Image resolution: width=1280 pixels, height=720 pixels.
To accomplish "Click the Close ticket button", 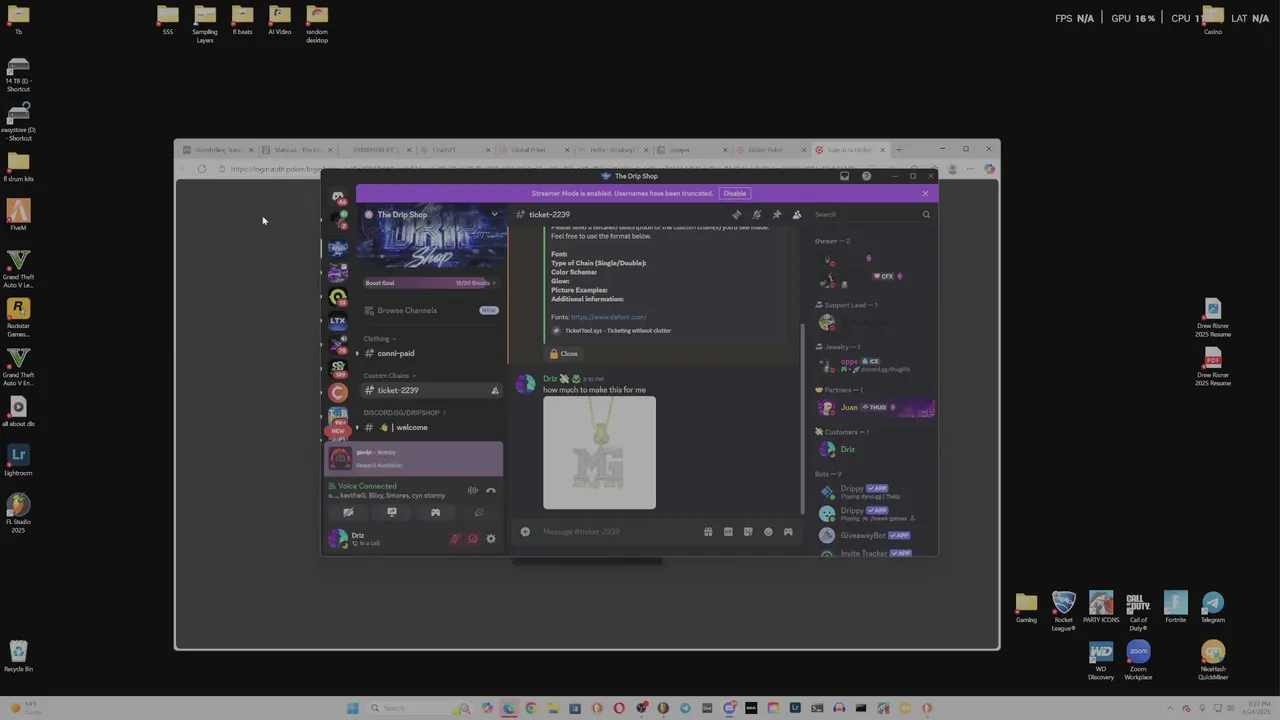I will [564, 354].
